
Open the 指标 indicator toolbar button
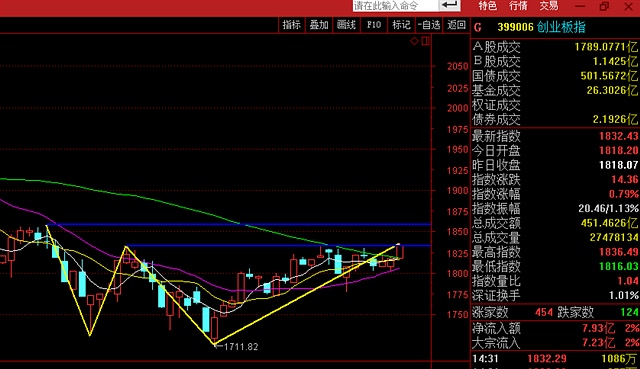click(x=291, y=25)
